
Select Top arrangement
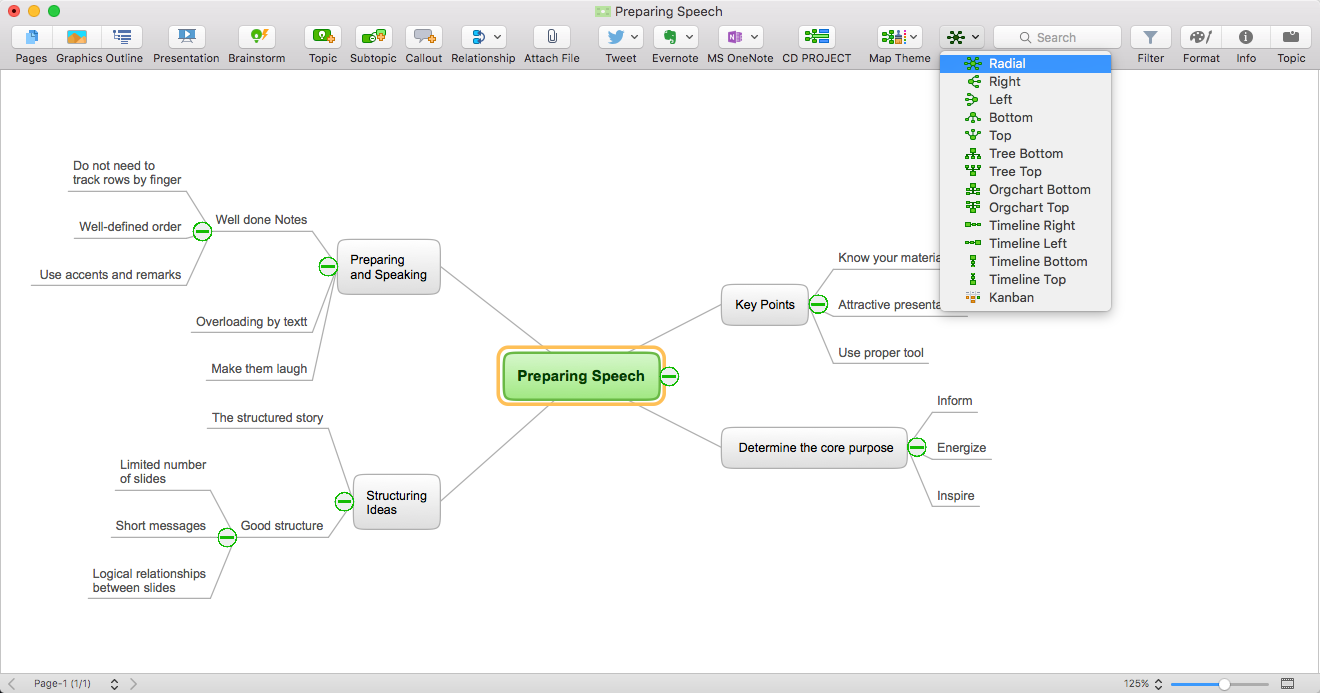pos(1025,135)
